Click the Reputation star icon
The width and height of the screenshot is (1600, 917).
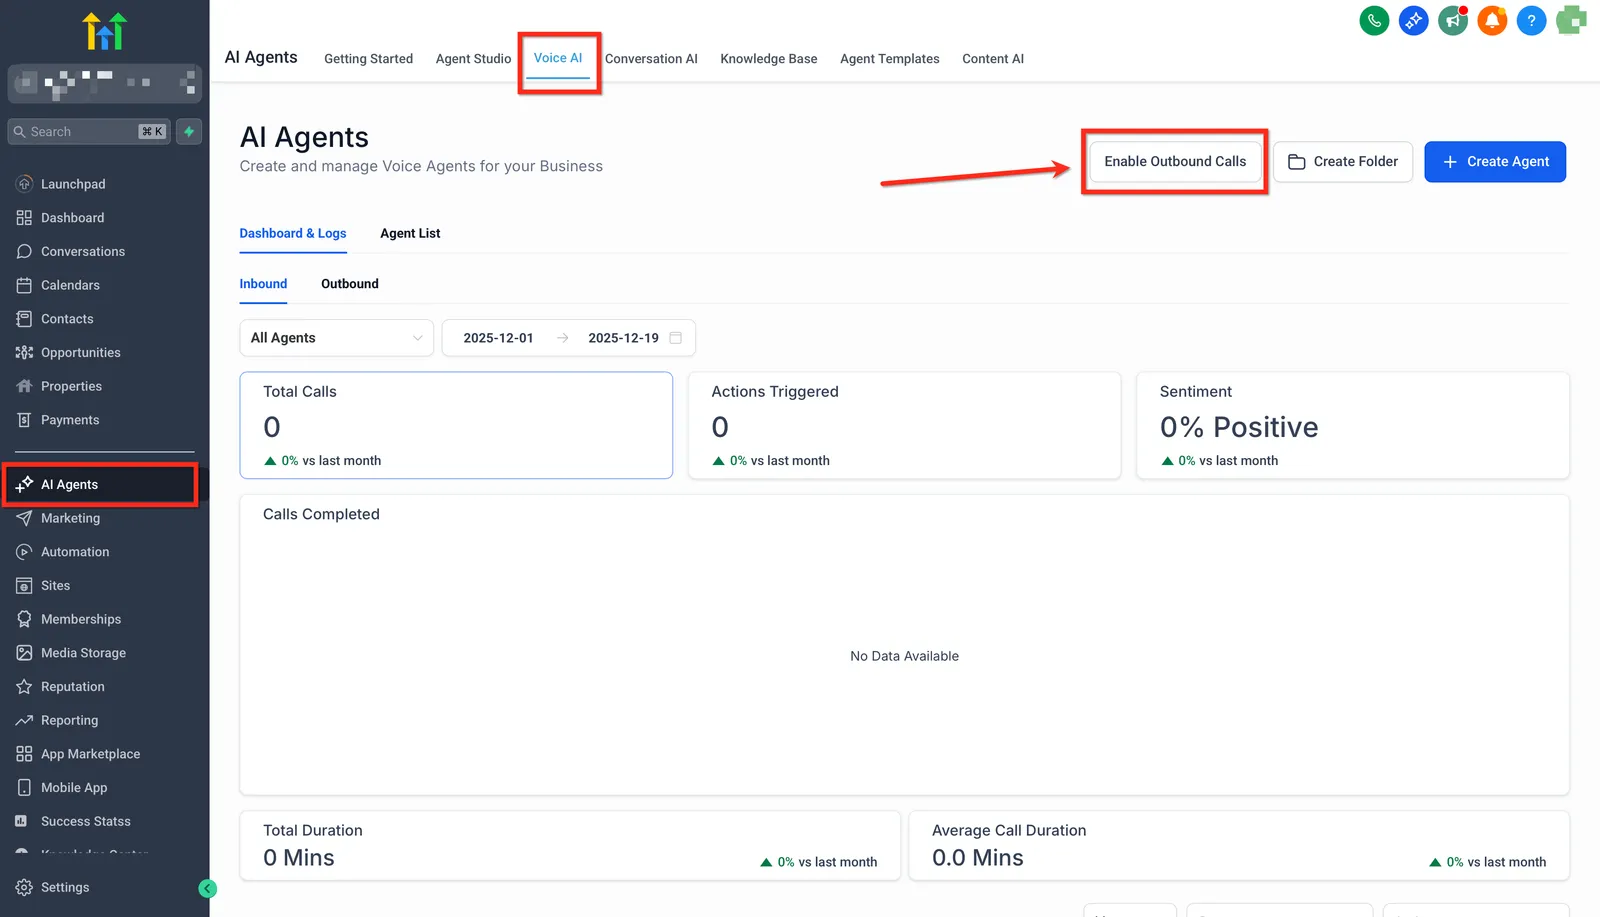pyautogui.click(x=24, y=687)
